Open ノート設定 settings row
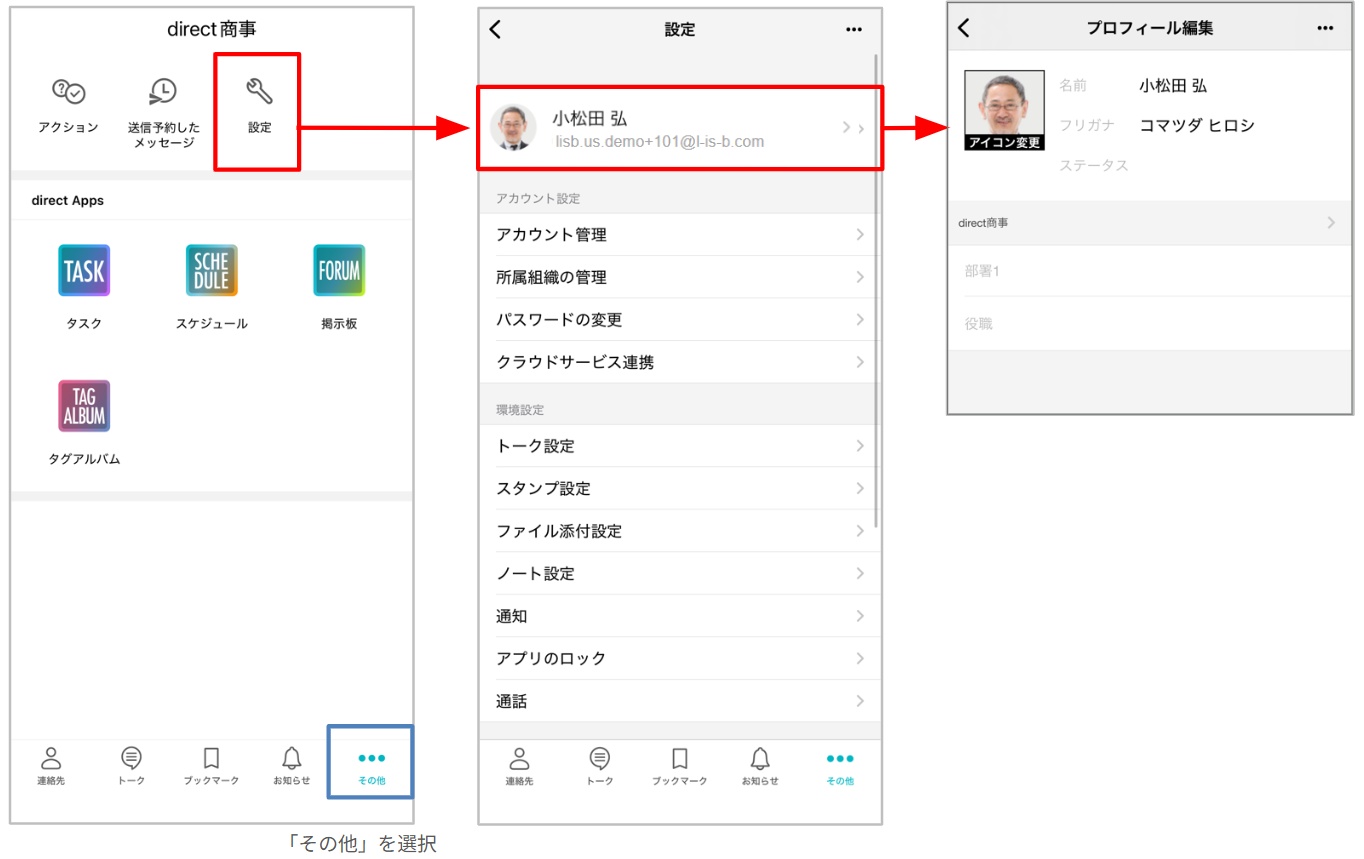This screenshot has width=1364, height=859. (x=679, y=573)
